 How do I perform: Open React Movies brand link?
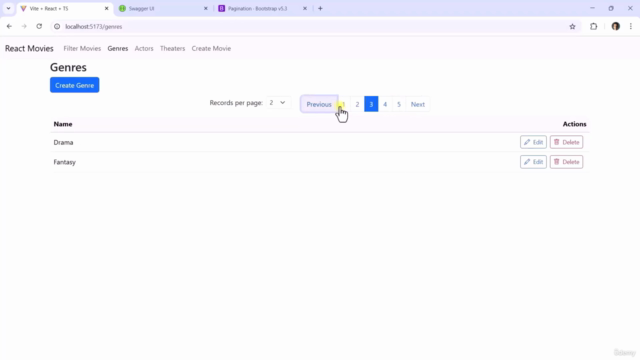point(29,49)
